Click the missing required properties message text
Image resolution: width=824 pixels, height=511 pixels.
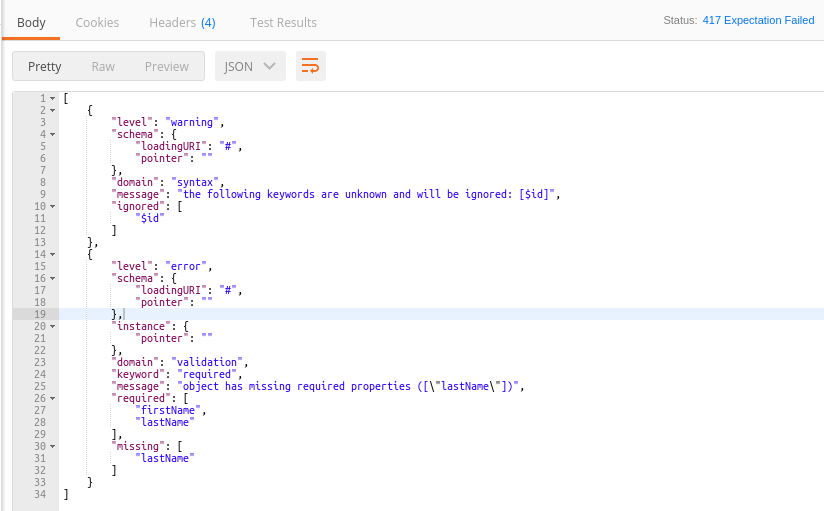pyautogui.click(x=348, y=386)
